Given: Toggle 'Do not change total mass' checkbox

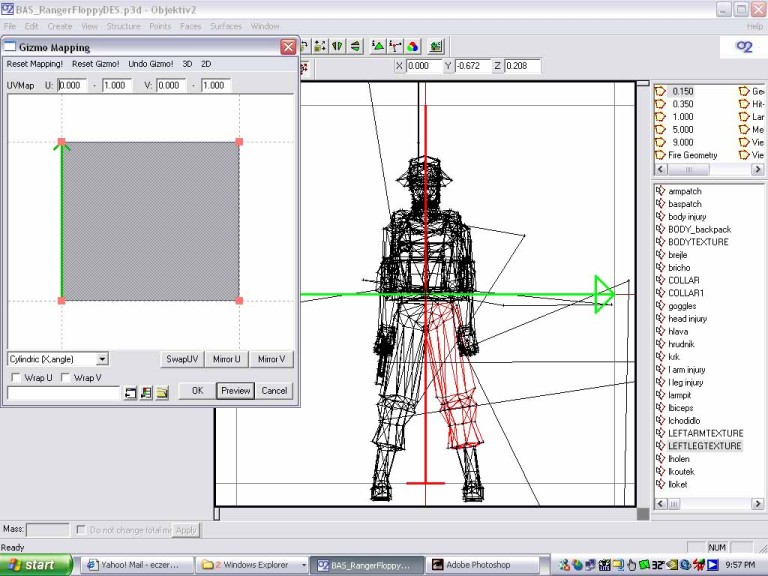Looking at the screenshot, I should click(x=82, y=530).
